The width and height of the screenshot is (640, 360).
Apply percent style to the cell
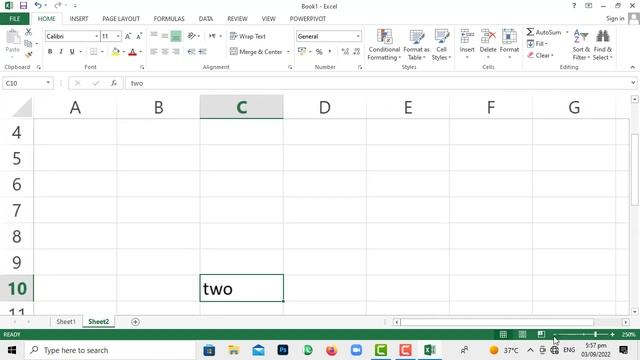pyautogui.click(x=319, y=52)
